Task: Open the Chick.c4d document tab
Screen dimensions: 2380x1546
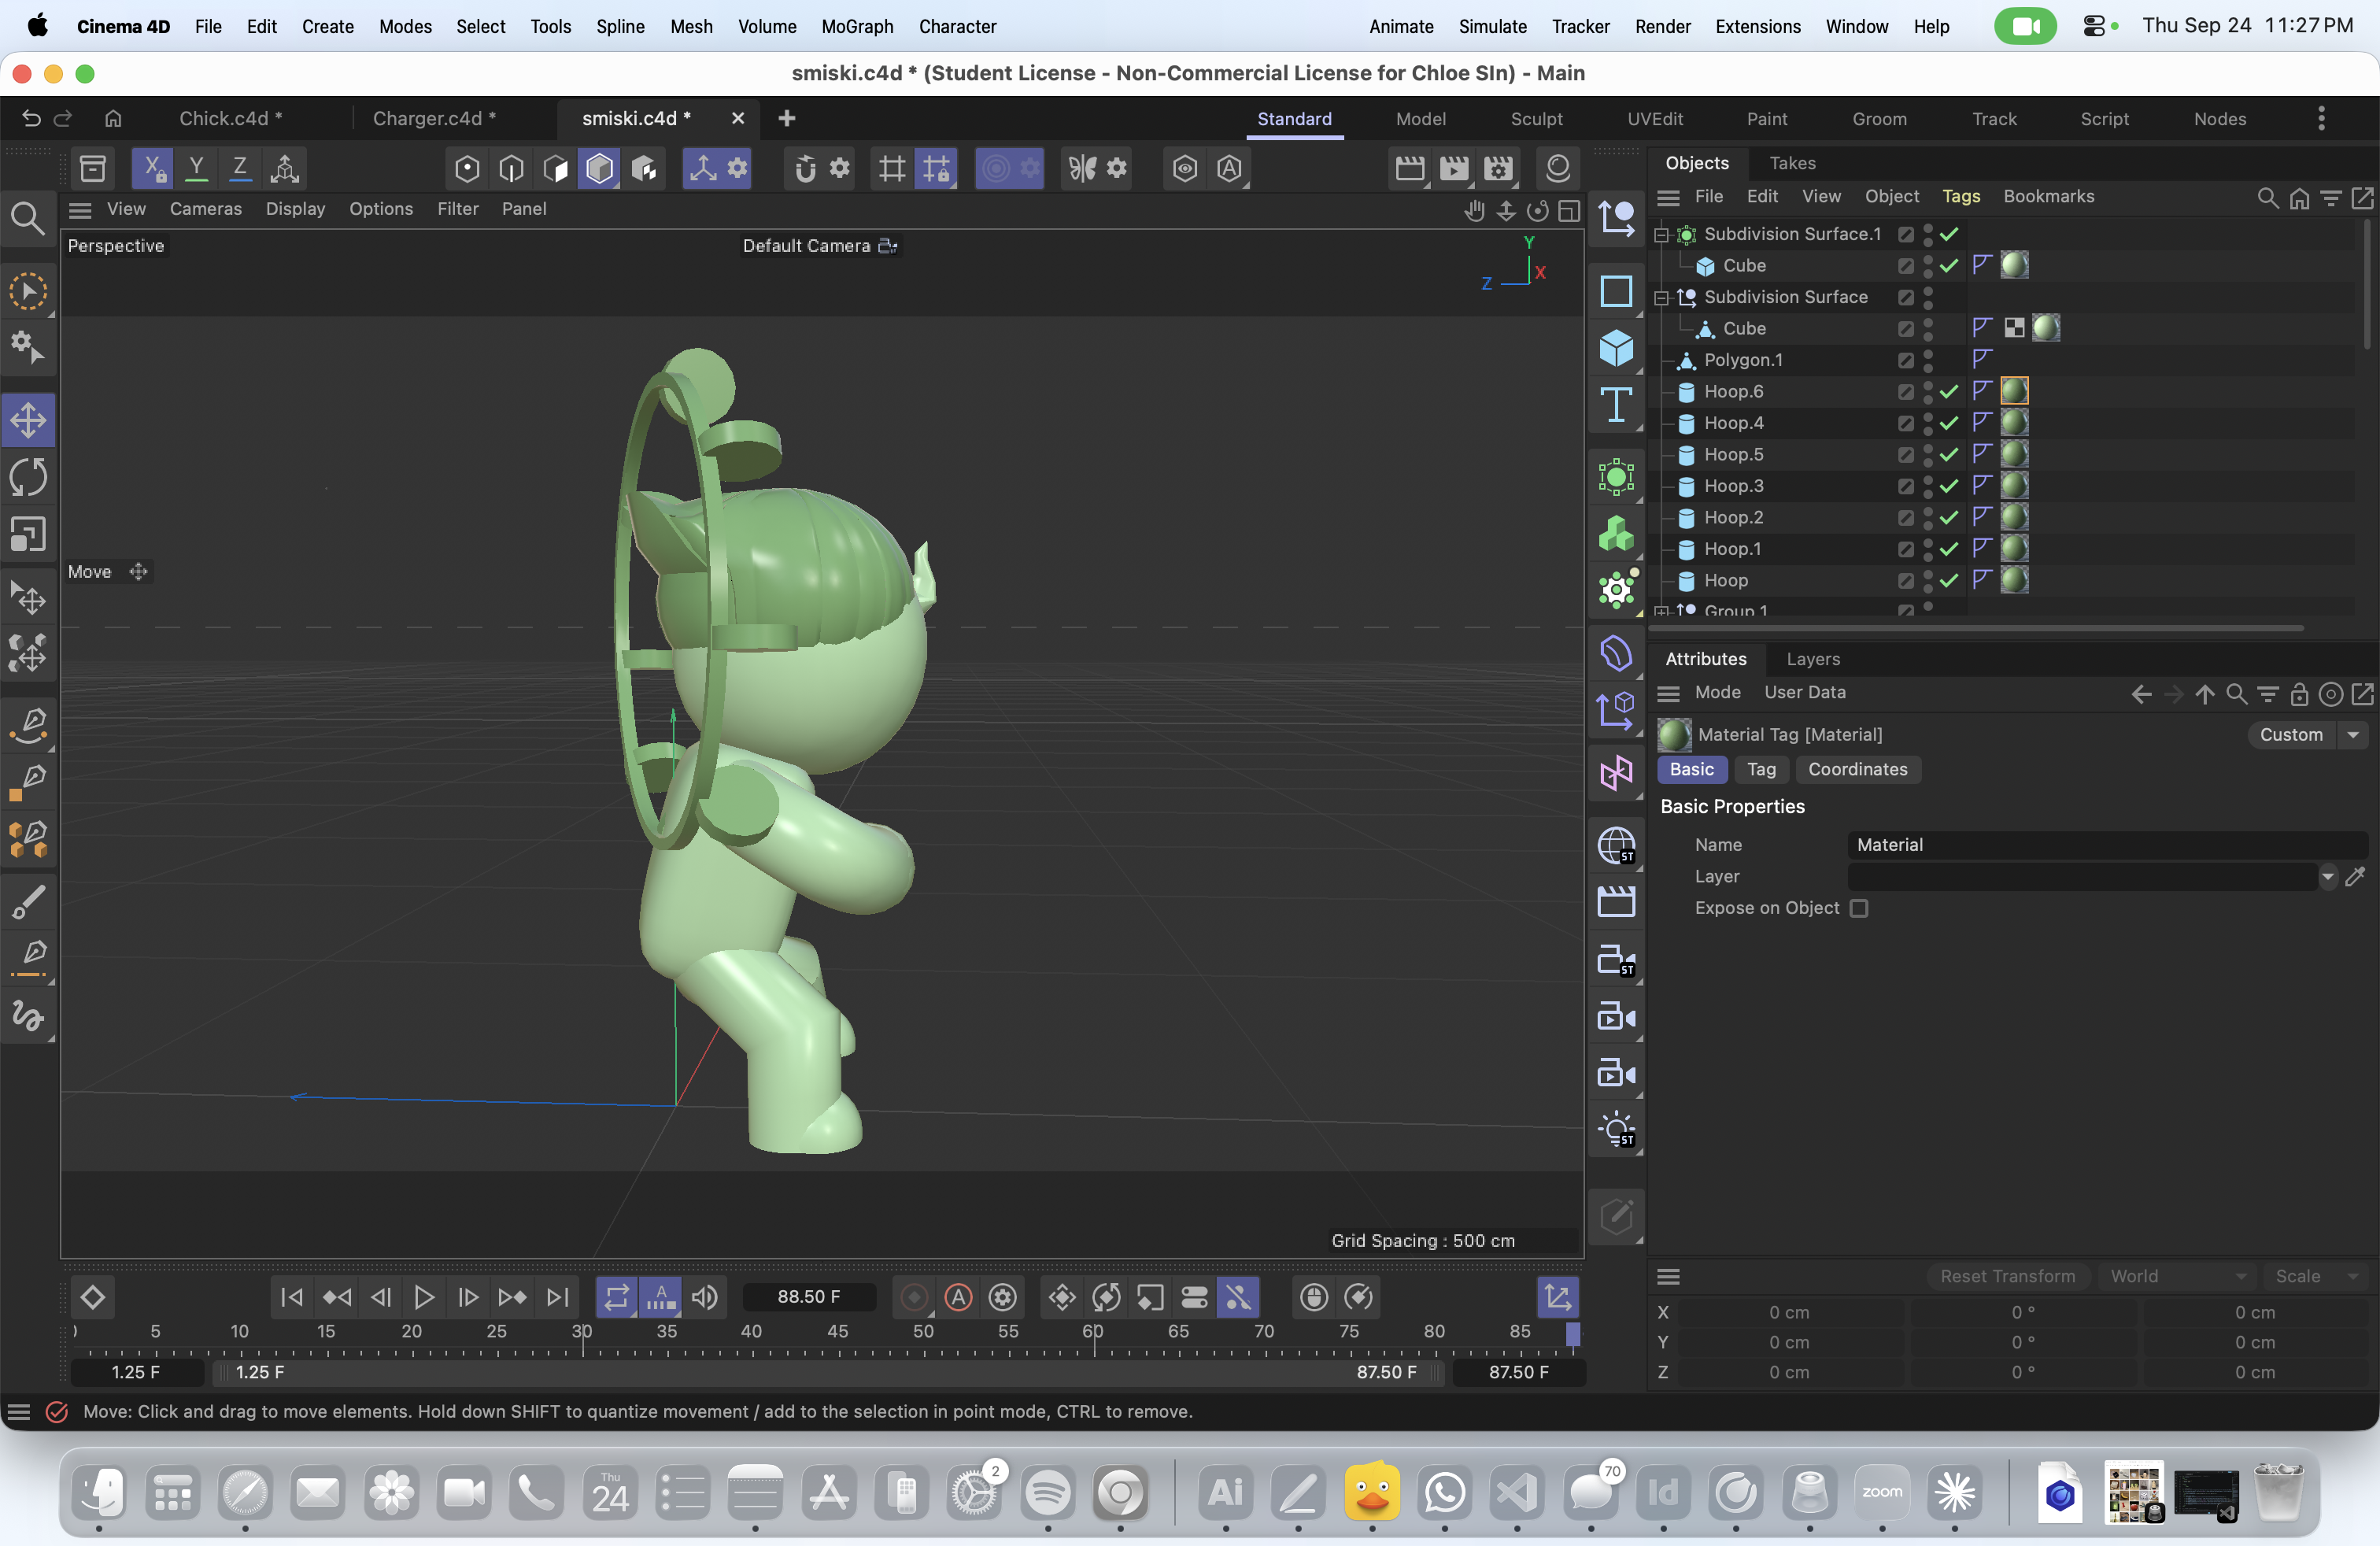Action: 230,118
